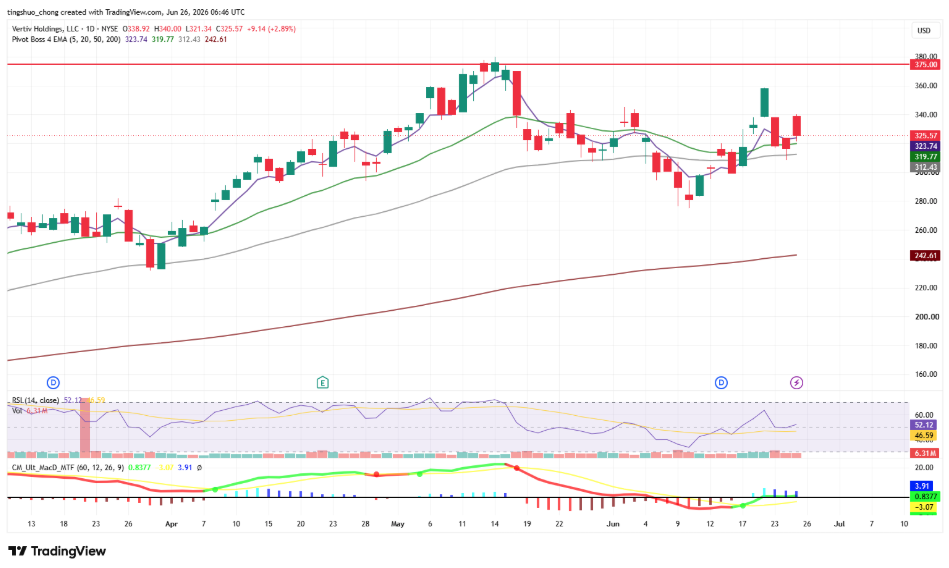Image resolution: width=949 pixels, height=568 pixels.
Task: Click the 260.00 price scale label
Action: coord(926,230)
